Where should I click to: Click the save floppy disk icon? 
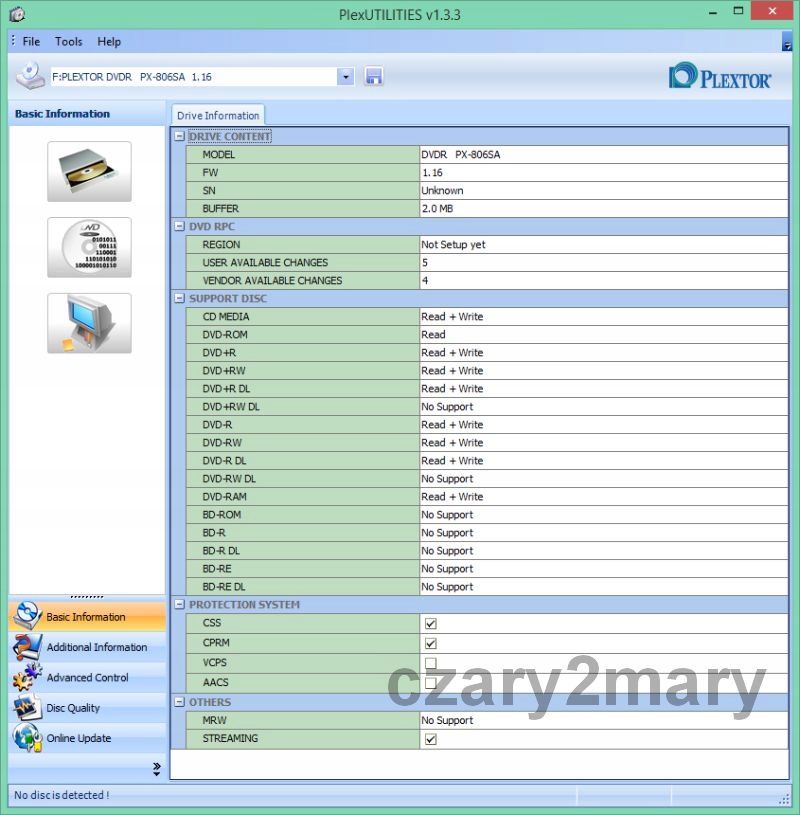(374, 76)
